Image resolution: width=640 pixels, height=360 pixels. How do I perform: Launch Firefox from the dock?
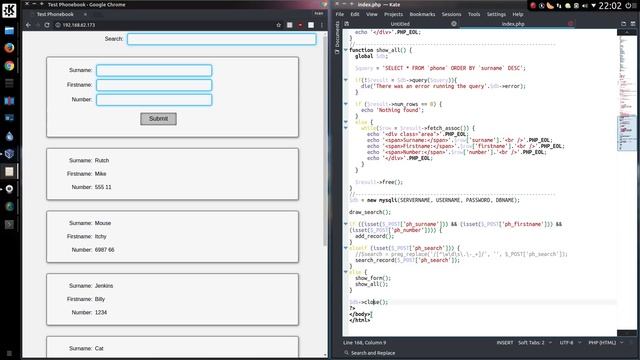point(9,48)
